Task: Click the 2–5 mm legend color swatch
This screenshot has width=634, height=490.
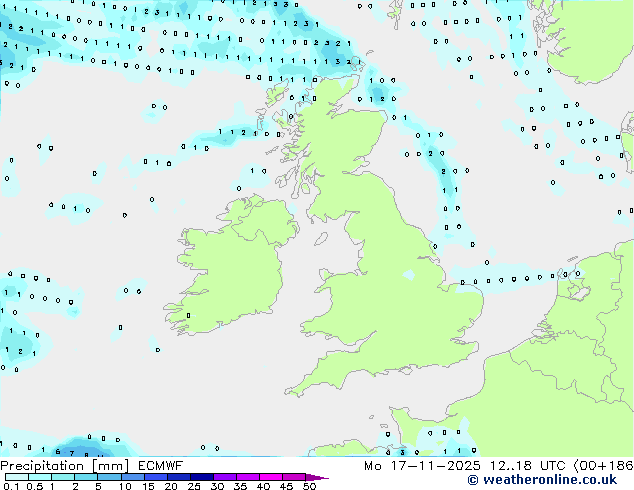Action: (x=86, y=477)
